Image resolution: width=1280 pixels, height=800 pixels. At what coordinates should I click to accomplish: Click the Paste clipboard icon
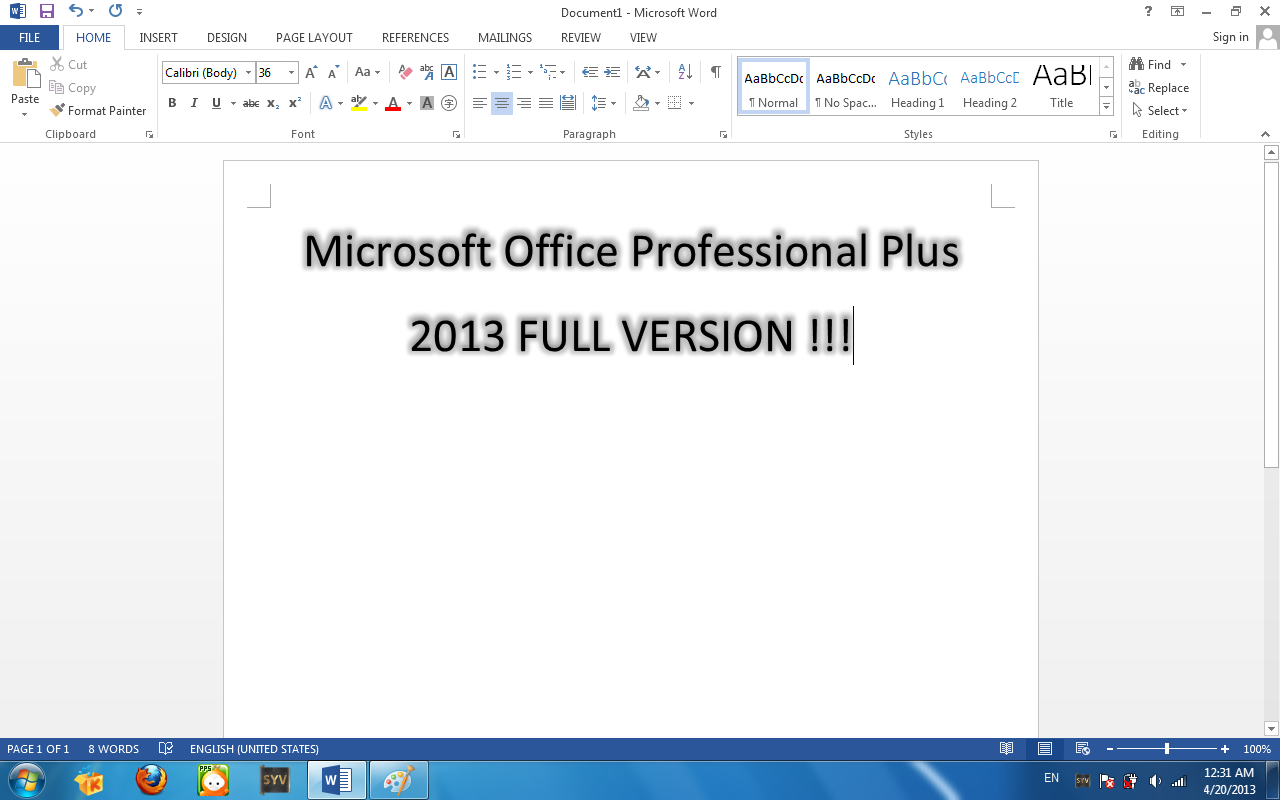point(25,74)
